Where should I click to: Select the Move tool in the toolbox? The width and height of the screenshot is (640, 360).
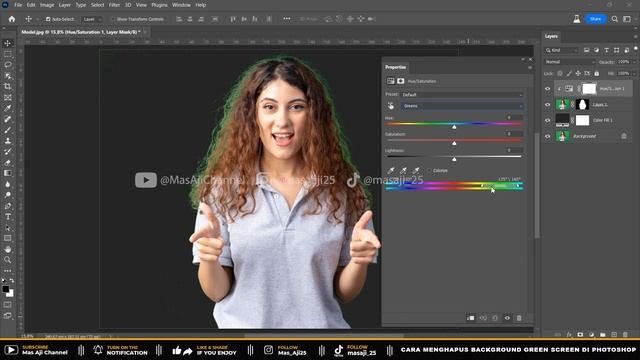[7, 43]
